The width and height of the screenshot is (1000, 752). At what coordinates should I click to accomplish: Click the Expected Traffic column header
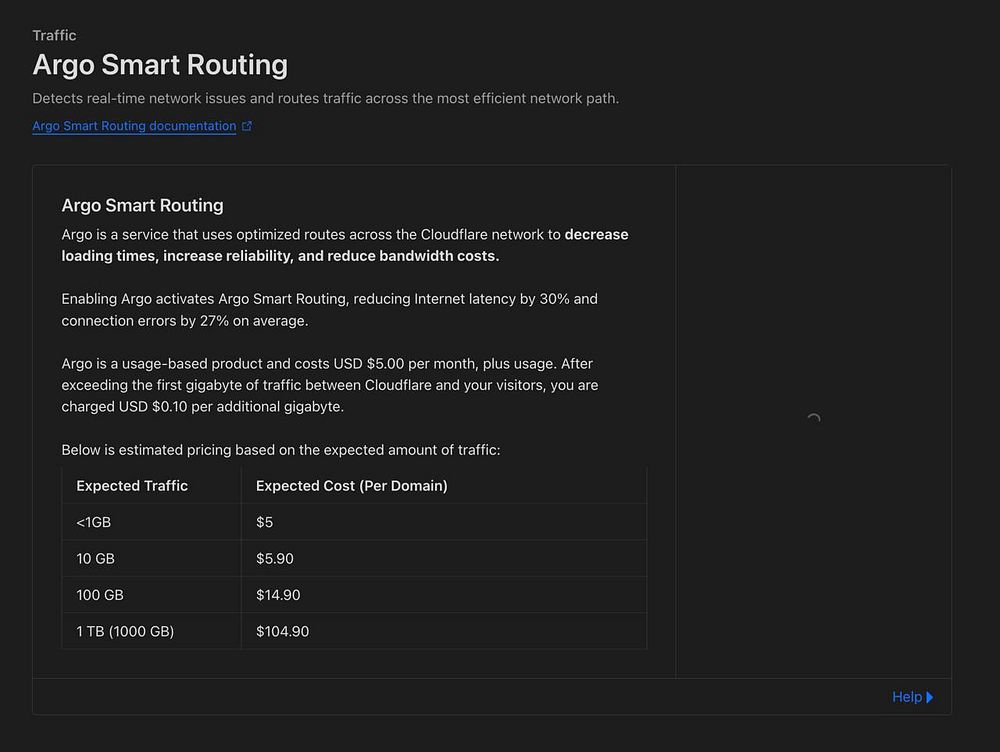132,486
